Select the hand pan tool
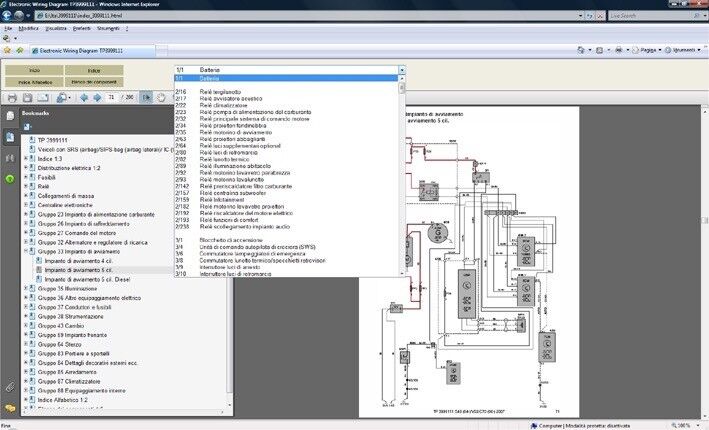The height and width of the screenshot is (430, 709). (x=161, y=97)
